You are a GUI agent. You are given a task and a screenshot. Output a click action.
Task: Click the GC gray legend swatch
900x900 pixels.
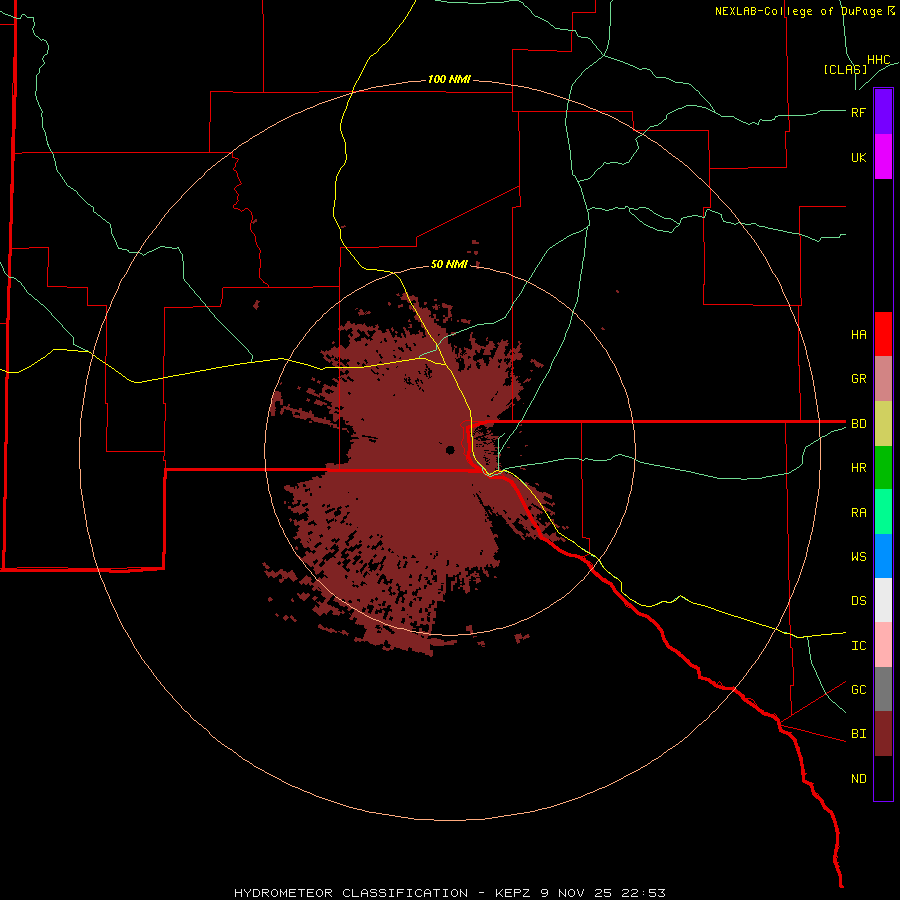pos(883,689)
